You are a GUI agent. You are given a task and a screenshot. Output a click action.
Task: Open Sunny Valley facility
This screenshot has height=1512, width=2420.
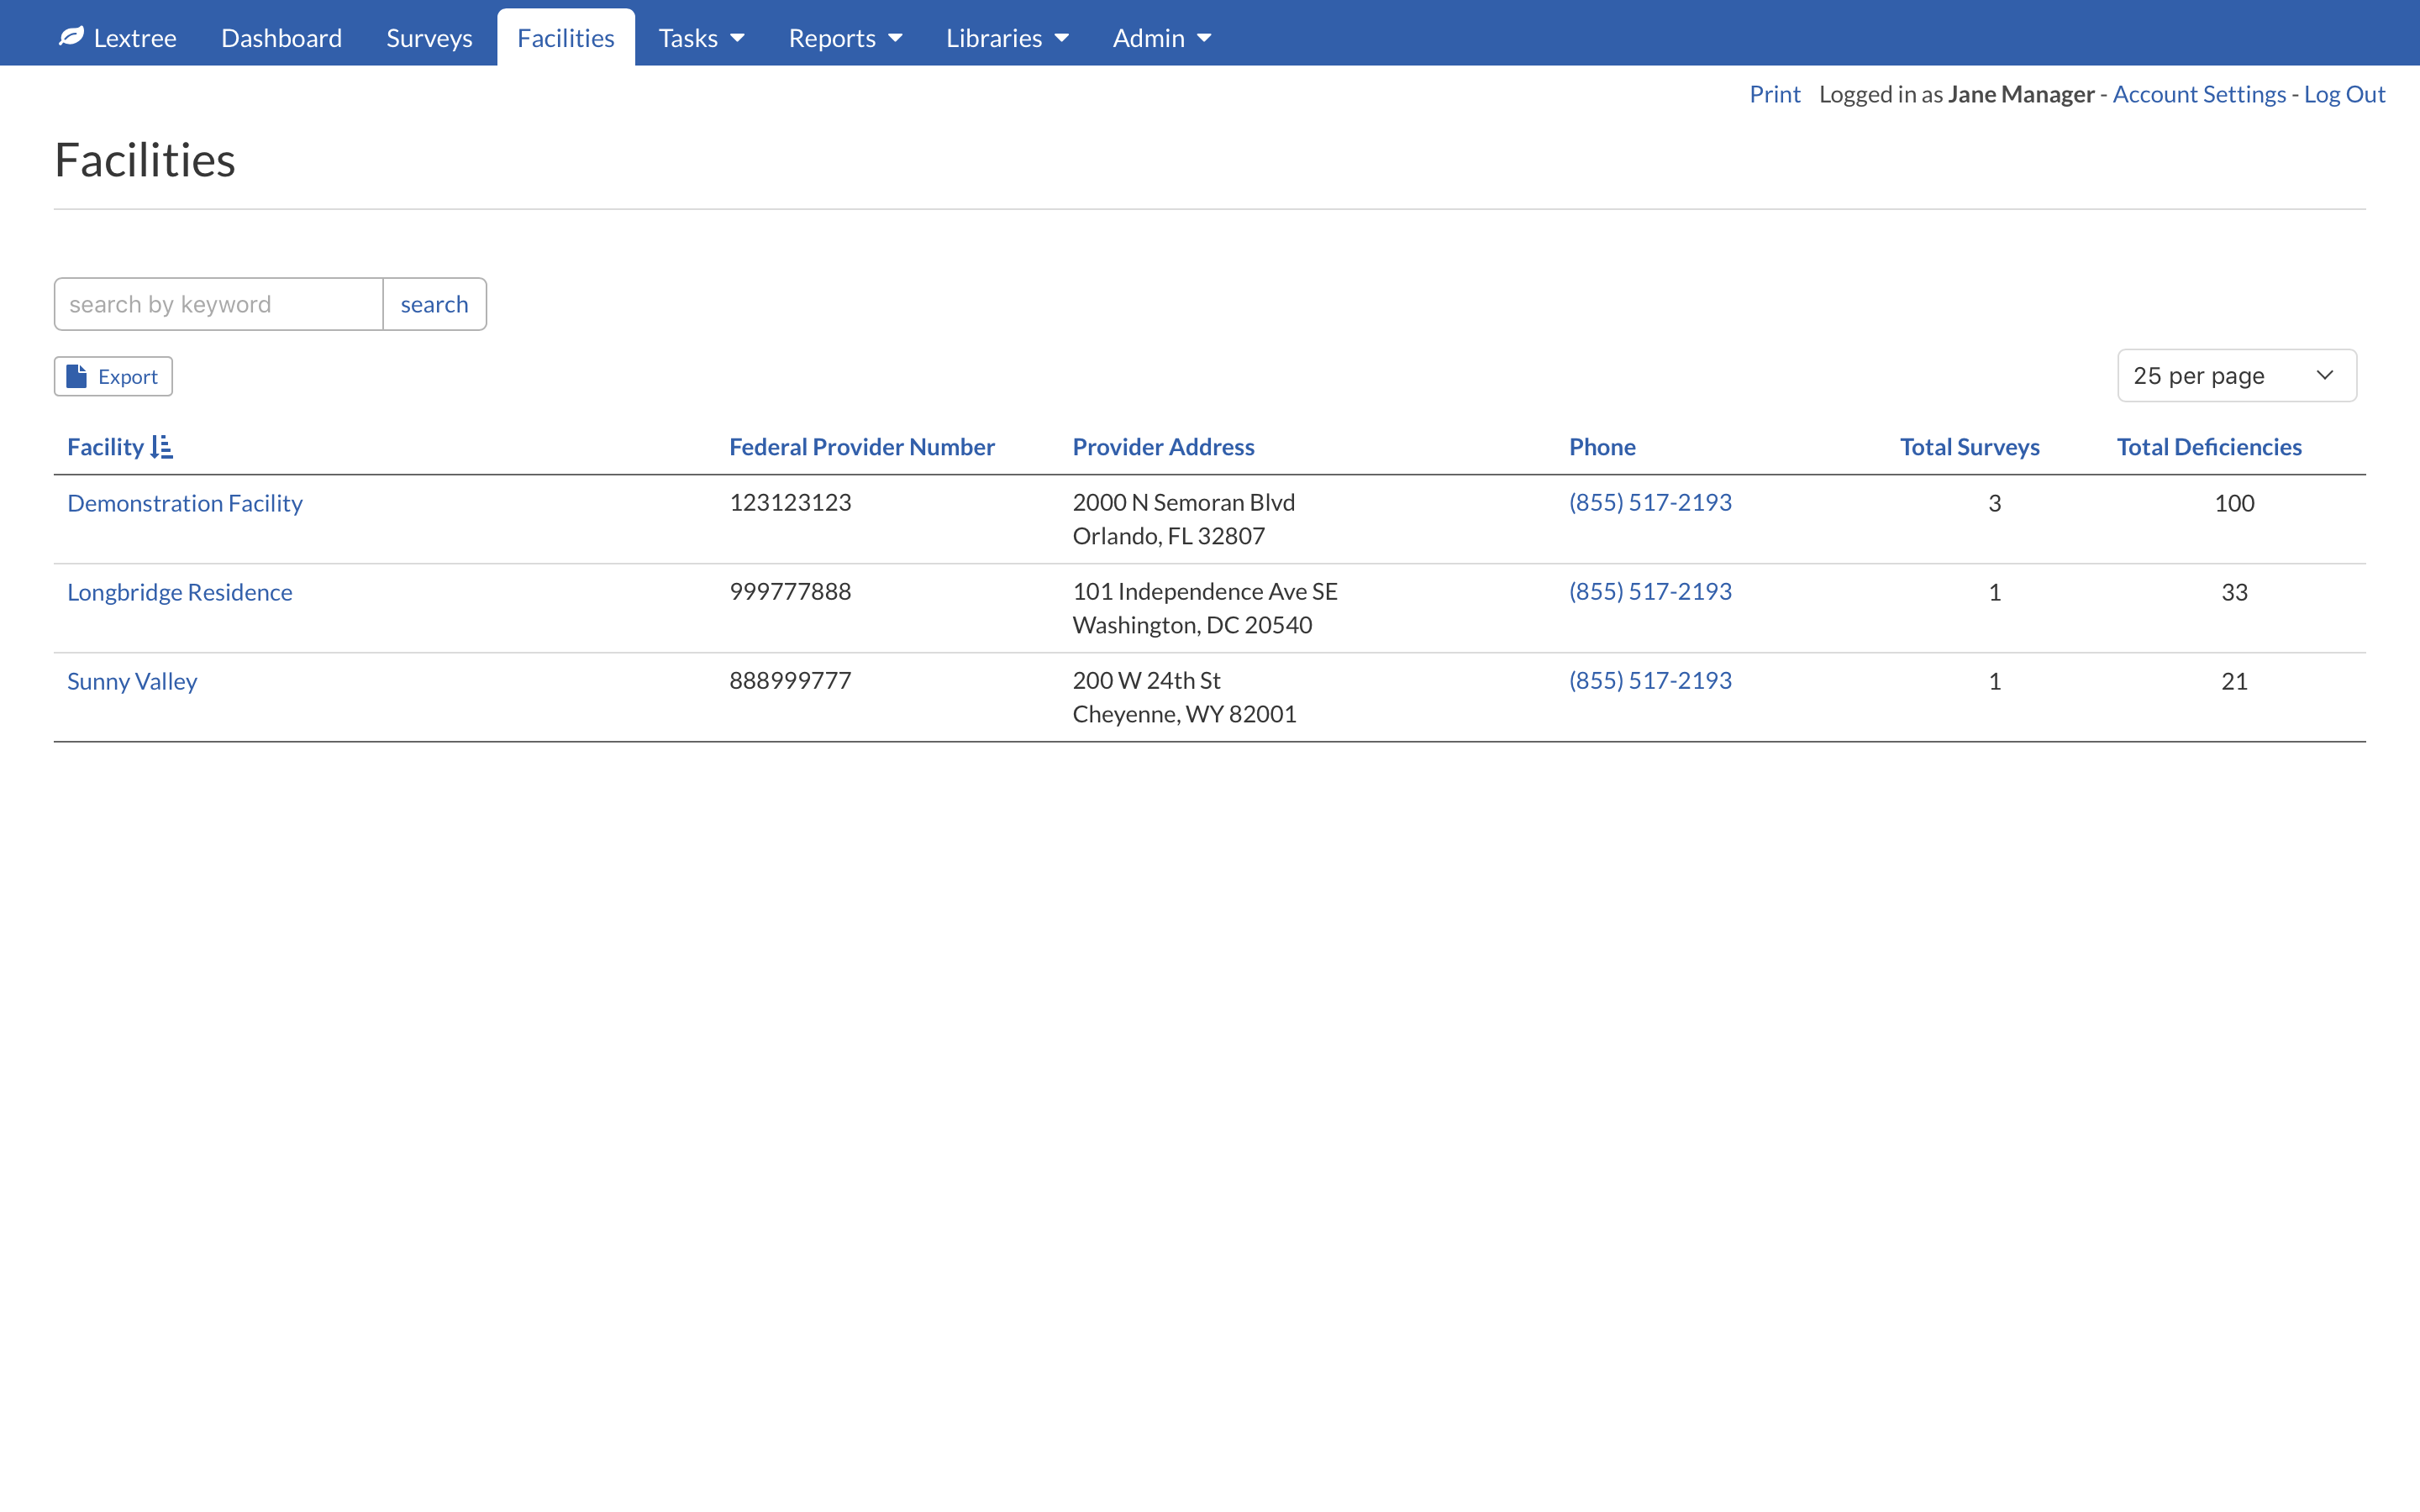coord(132,681)
